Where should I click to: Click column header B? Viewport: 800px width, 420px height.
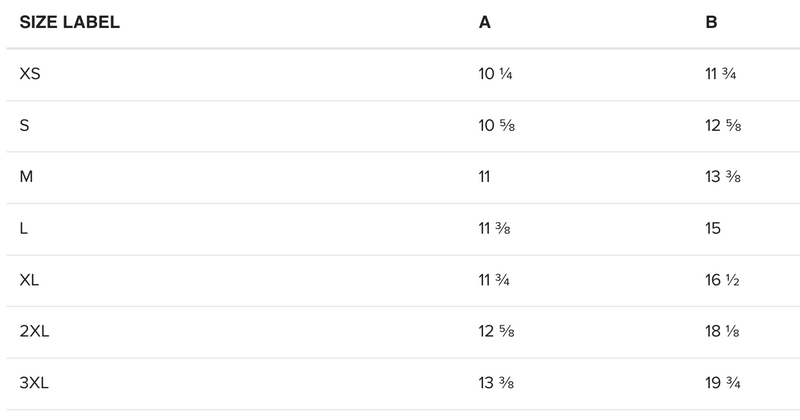pos(711,23)
